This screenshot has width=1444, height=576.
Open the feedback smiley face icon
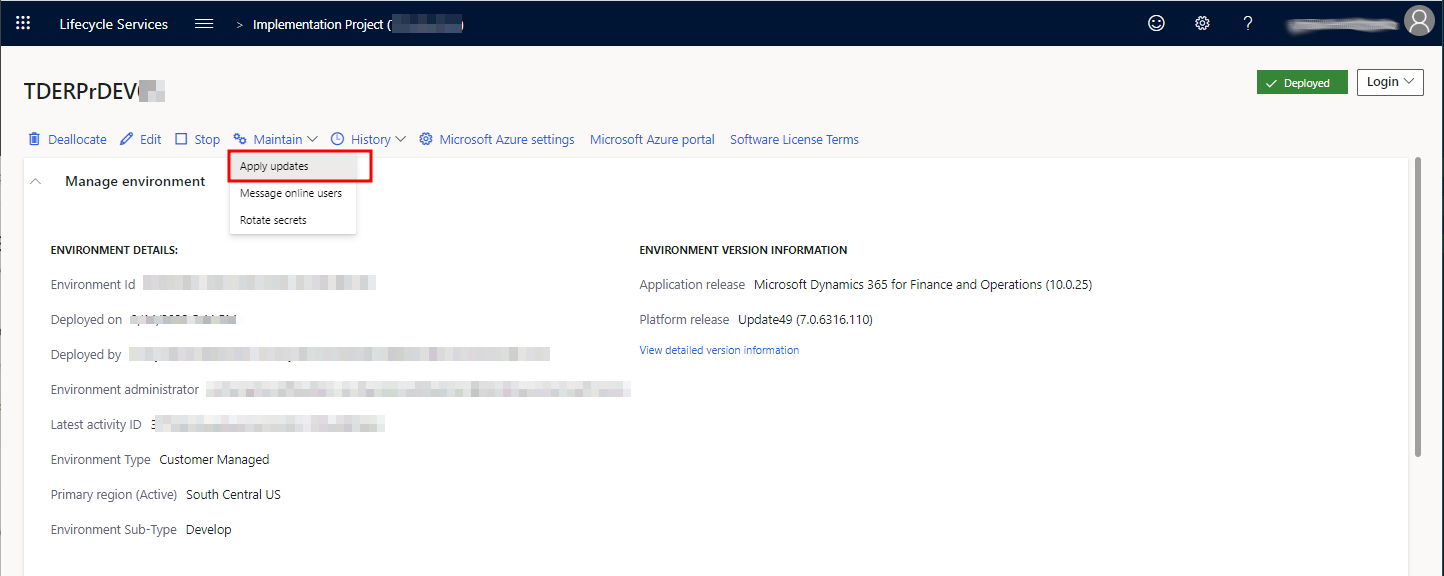coord(1156,23)
